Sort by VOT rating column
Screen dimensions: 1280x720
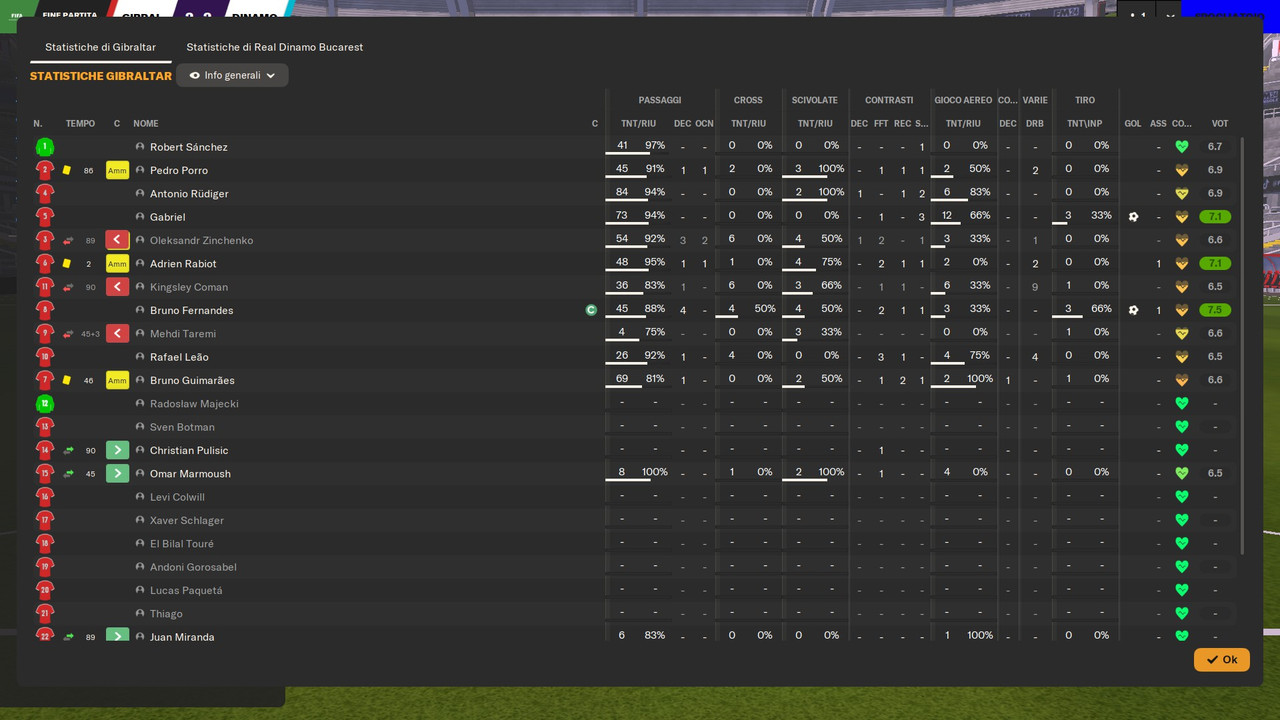click(x=1220, y=124)
